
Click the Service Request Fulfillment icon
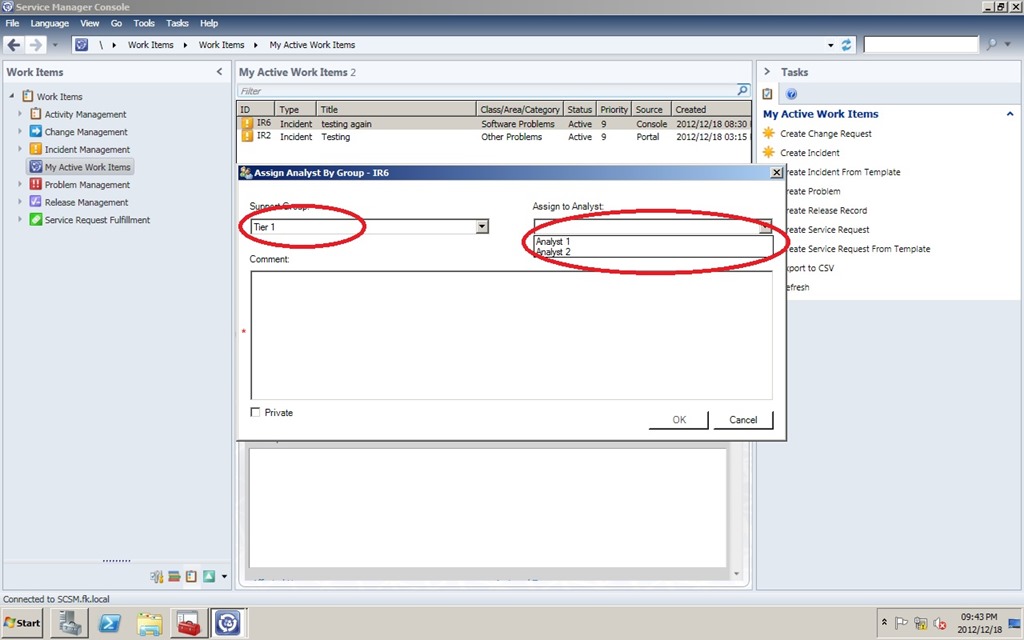tap(36, 220)
